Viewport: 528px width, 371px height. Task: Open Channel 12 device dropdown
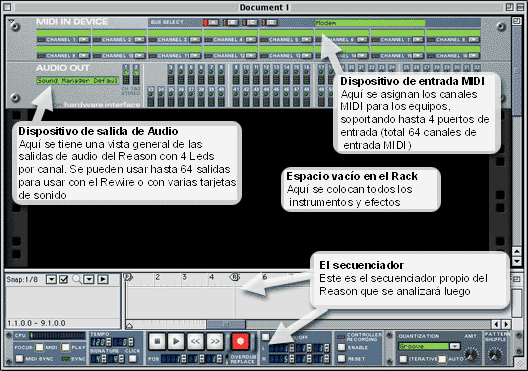[x=251, y=56]
